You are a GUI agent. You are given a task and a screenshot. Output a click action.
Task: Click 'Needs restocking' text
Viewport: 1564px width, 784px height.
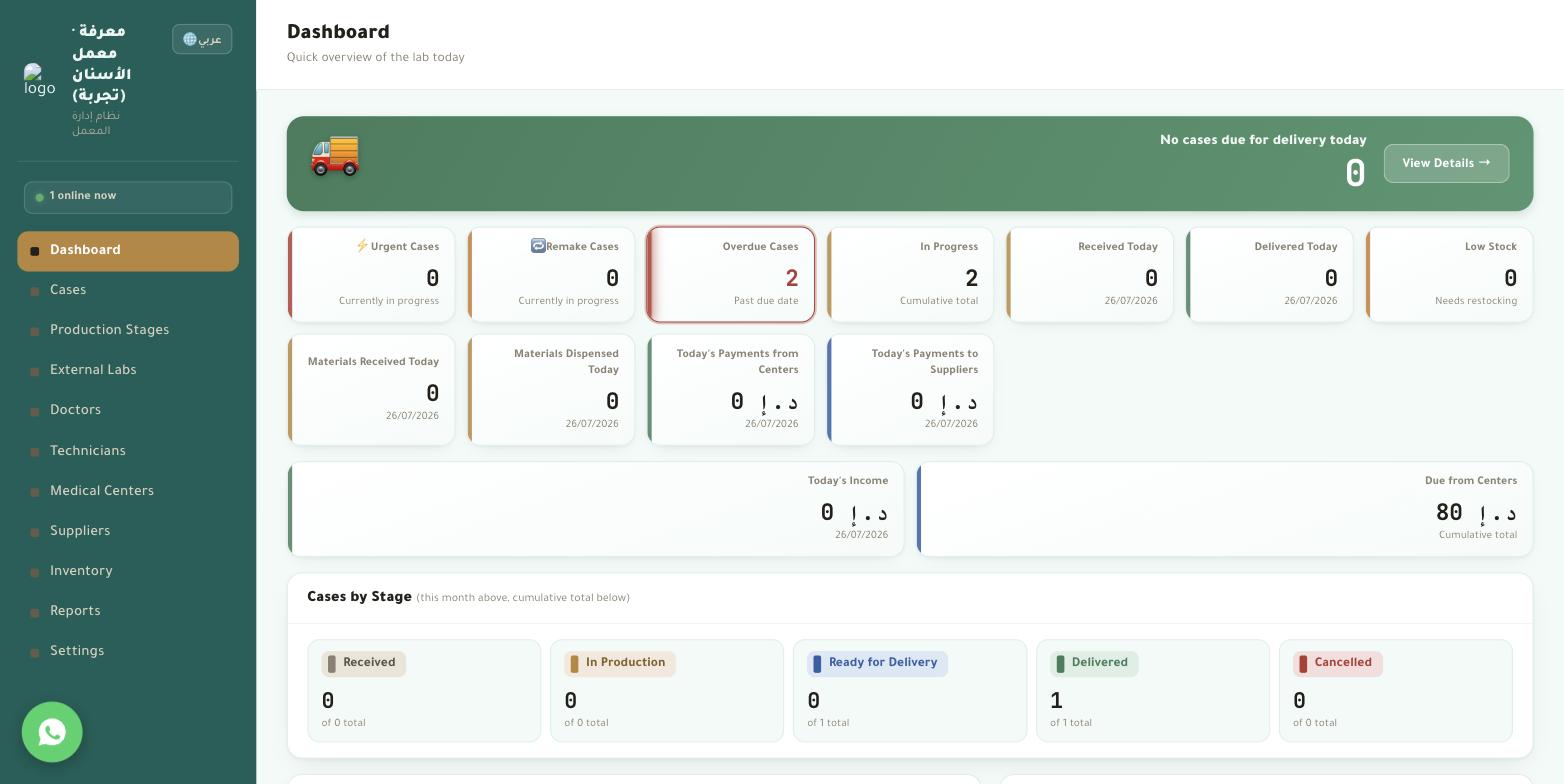click(1476, 301)
